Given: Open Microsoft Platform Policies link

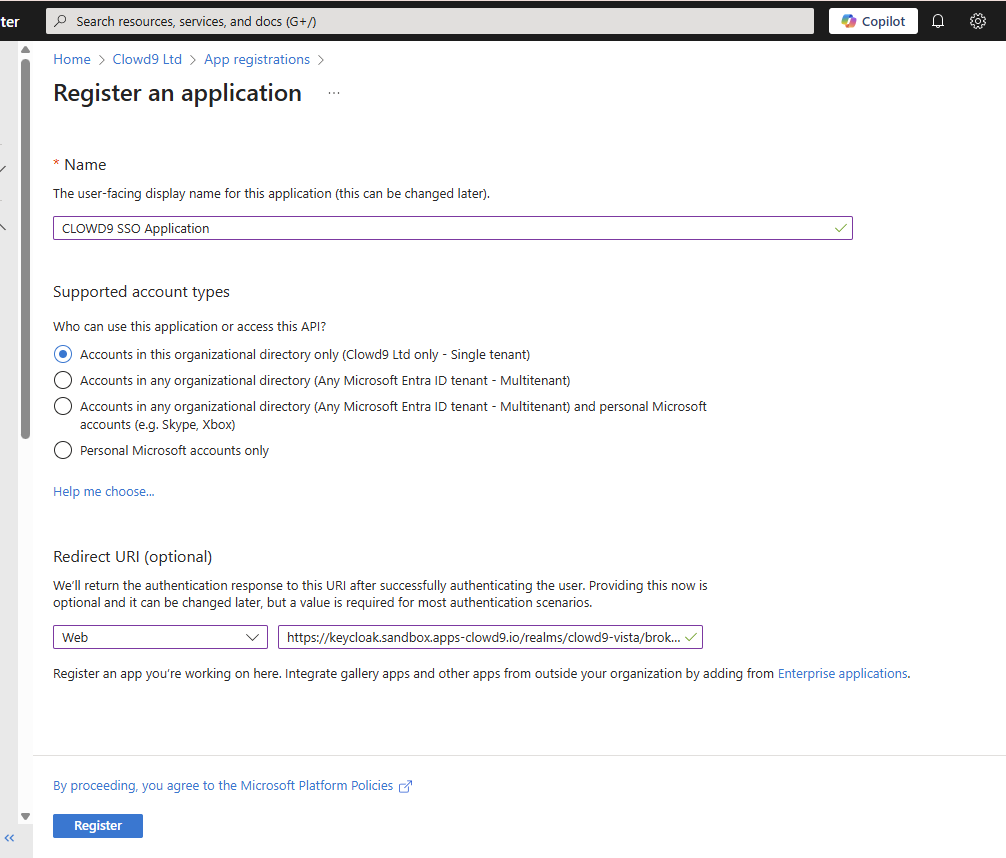Looking at the screenshot, I should point(223,785).
